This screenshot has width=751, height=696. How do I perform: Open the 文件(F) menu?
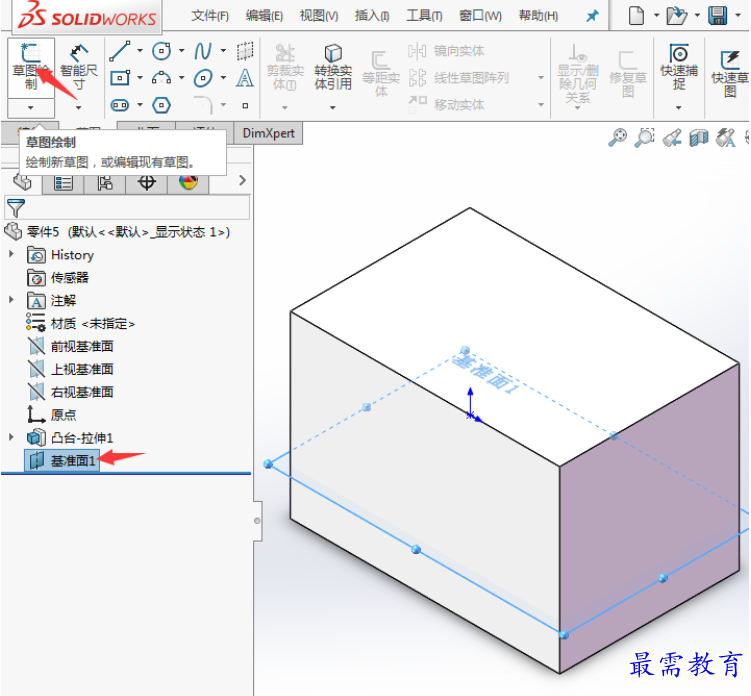click(x=210, y=16)
